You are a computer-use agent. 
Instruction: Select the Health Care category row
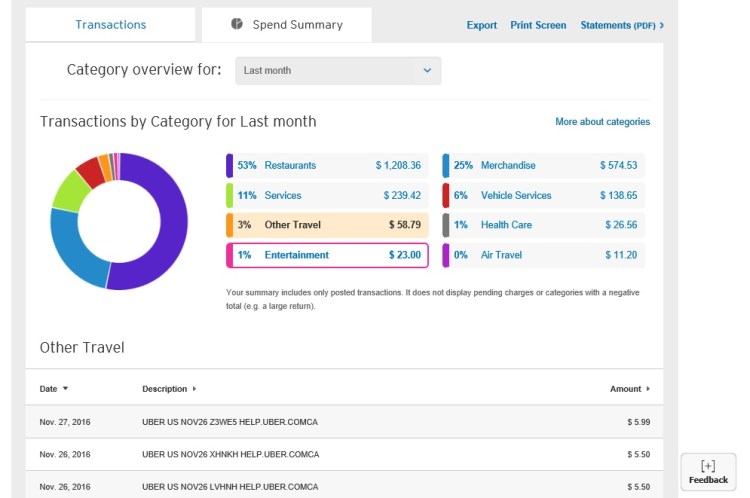tap(544, 225)
